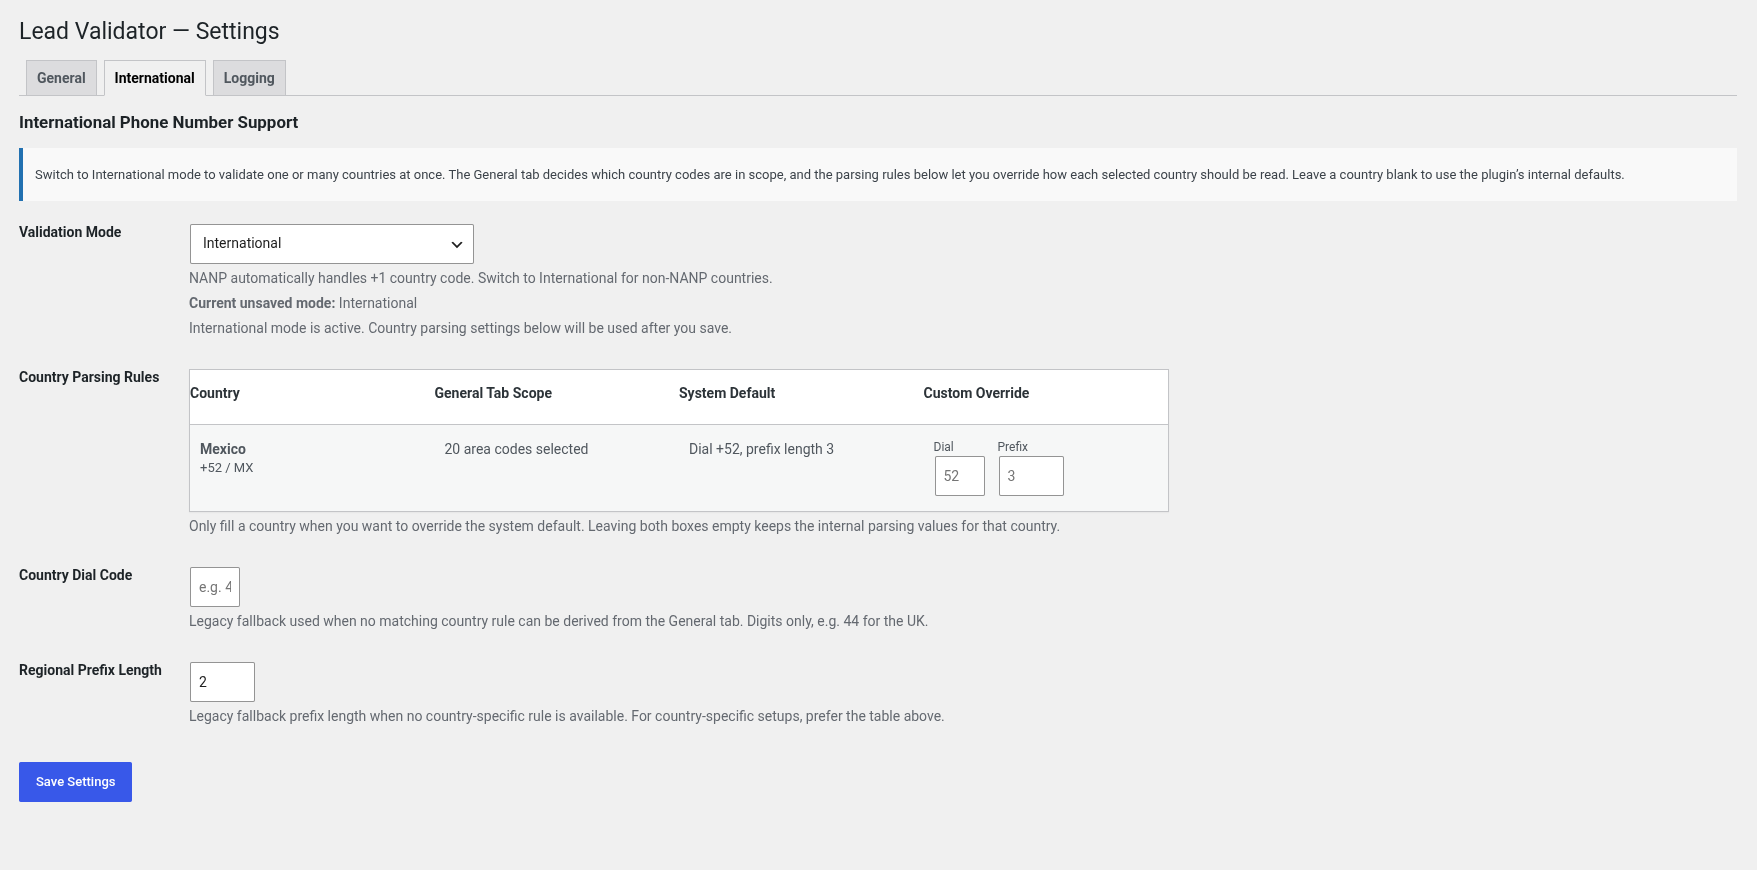1757x870 pixels.
Task: Save the settings with Save Settings
Action: (75, 782)
